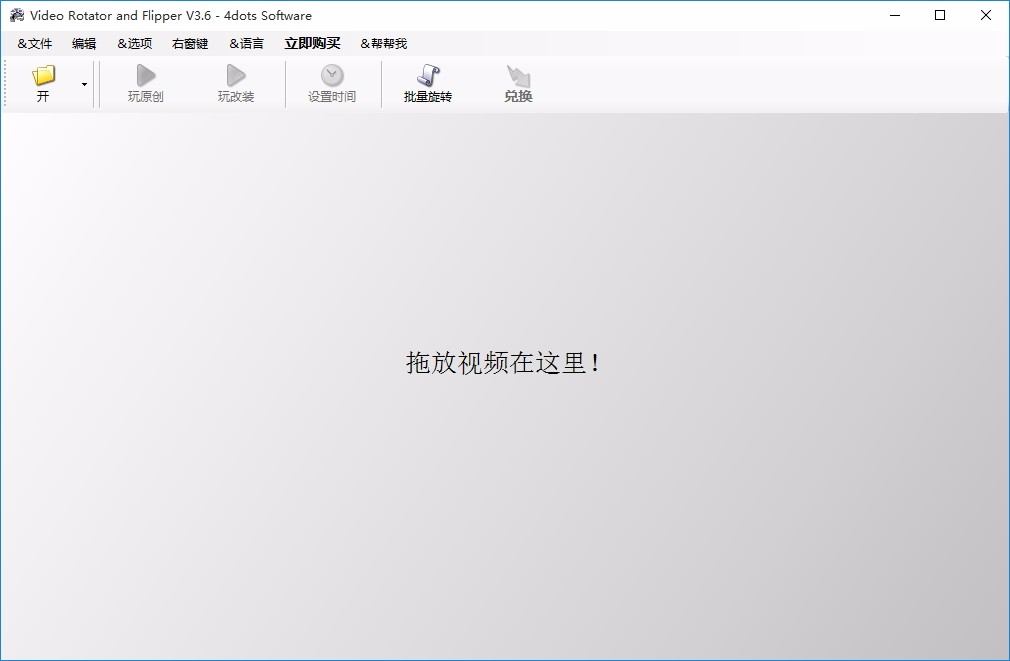The width and height of the screenshot is (1010, 661).
Task: Click the app icon in title bar
Action: [x=17, y=15]
